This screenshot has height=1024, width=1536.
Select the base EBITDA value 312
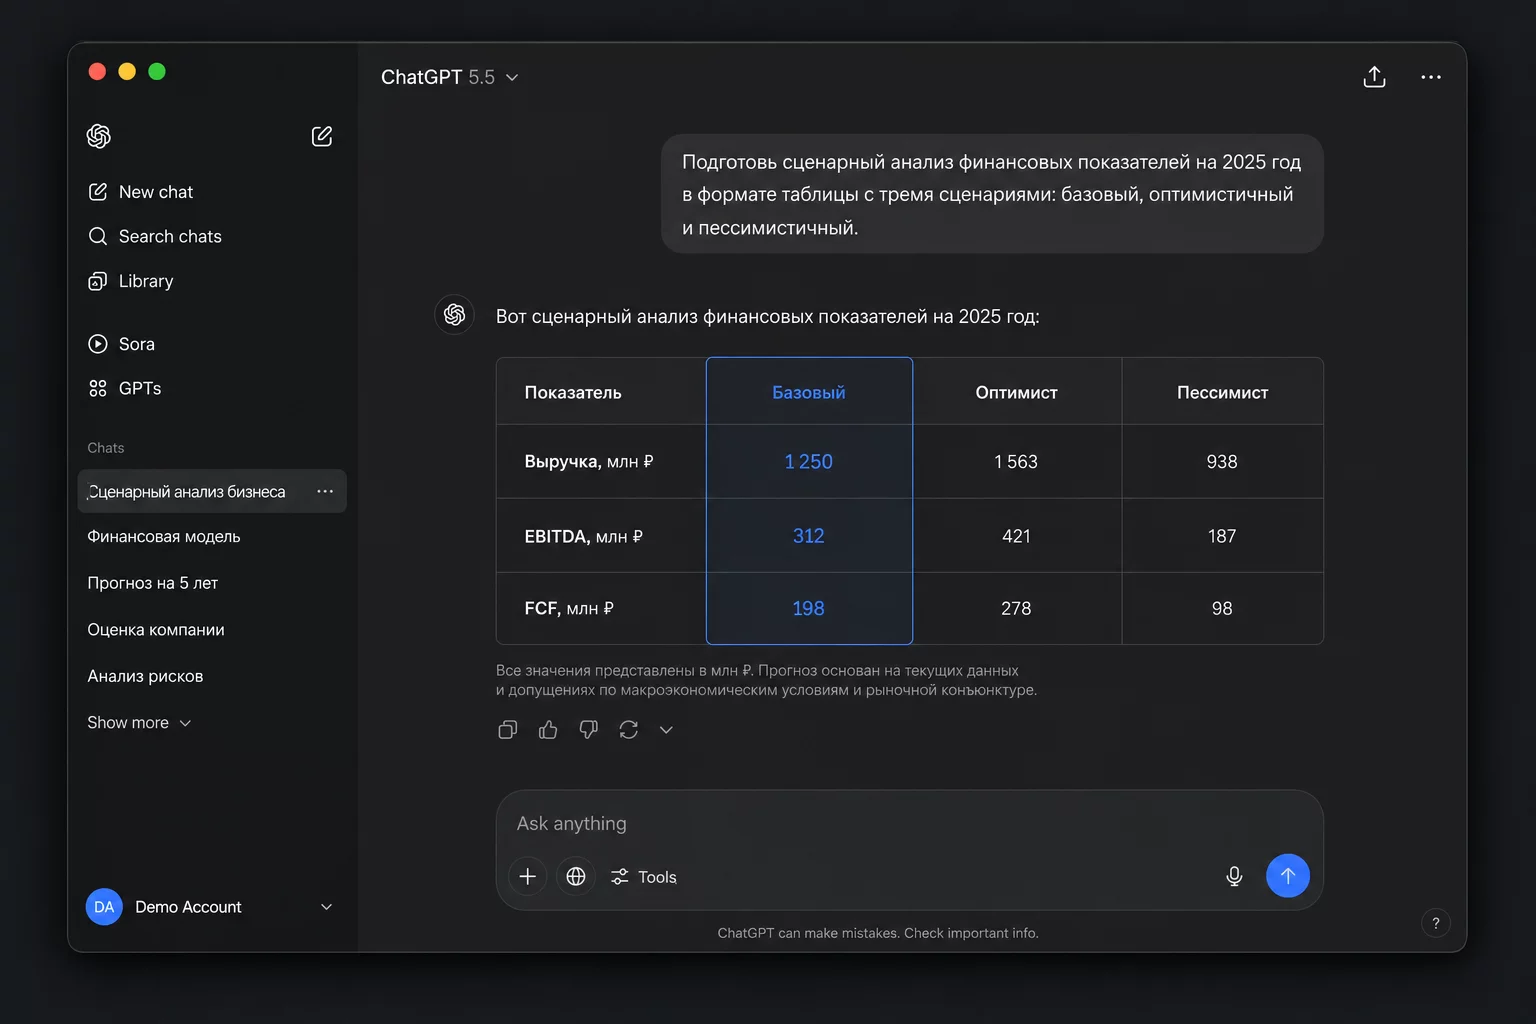coord(809,536)
